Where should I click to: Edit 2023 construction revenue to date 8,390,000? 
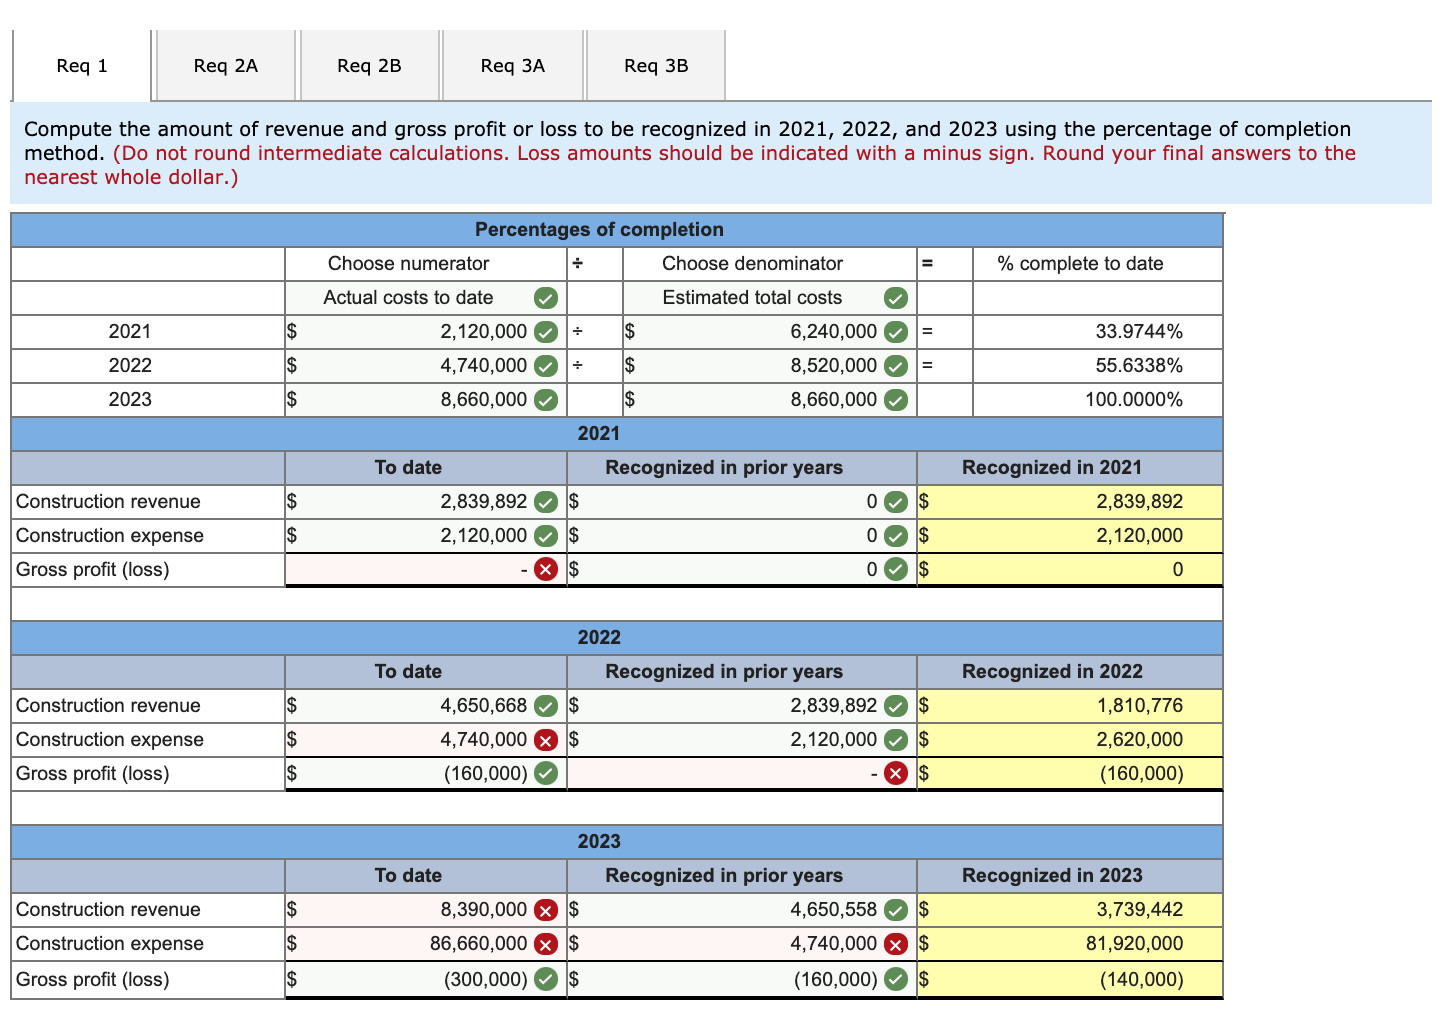click(426, 910)
